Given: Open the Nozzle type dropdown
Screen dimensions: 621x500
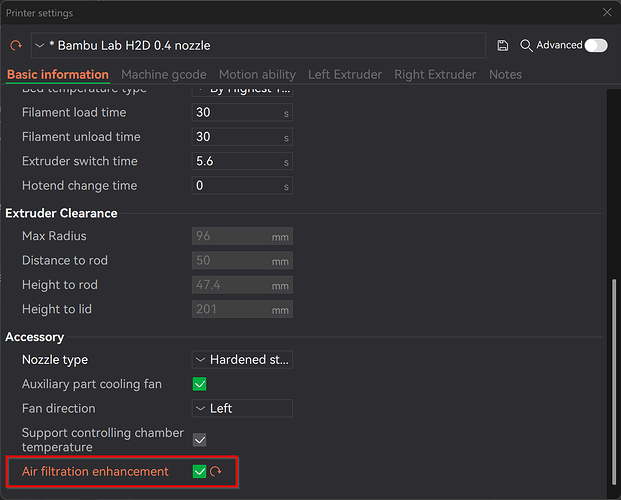Looking at the screenshot, I should [242, 360].
